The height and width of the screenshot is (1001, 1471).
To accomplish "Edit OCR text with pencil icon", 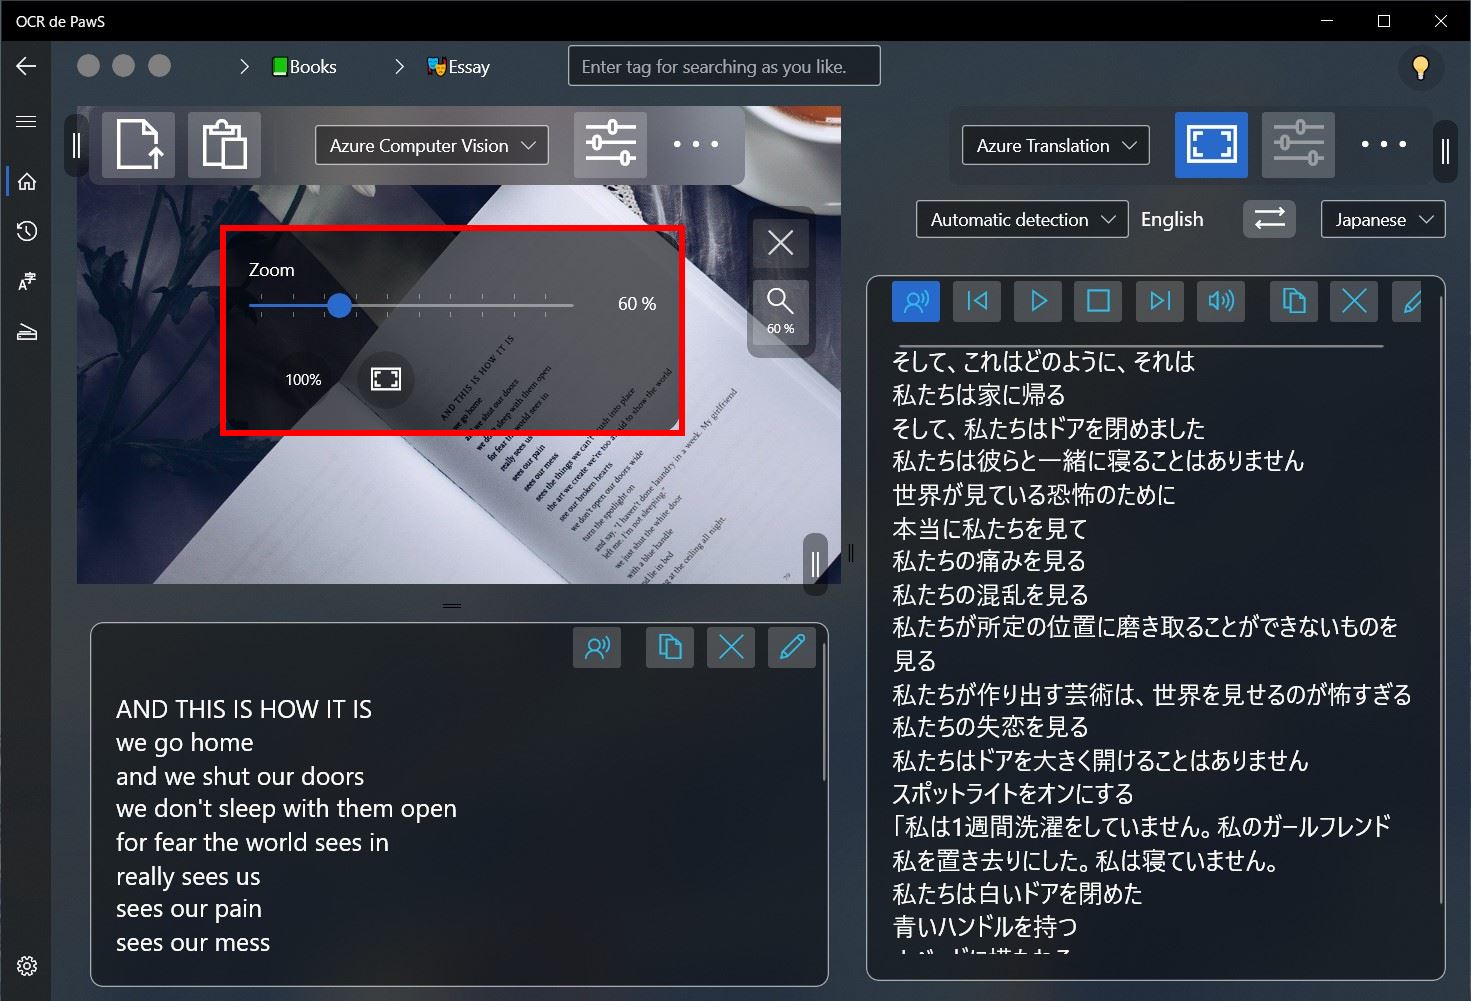I will [x=792, y=648].
